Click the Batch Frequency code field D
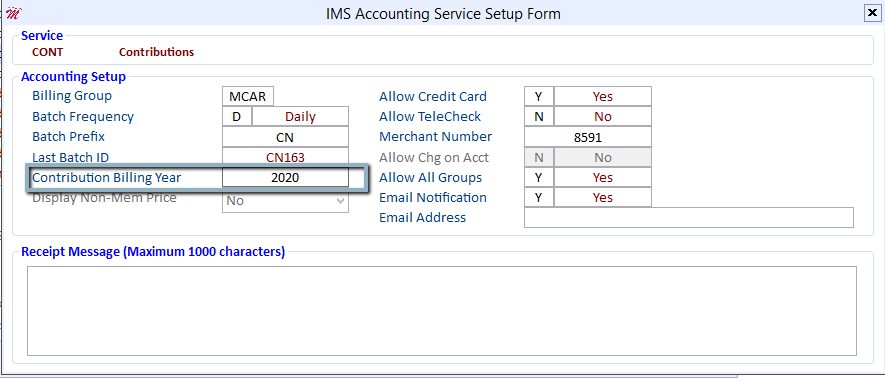885x378 pixels. (x=236, y=117)
